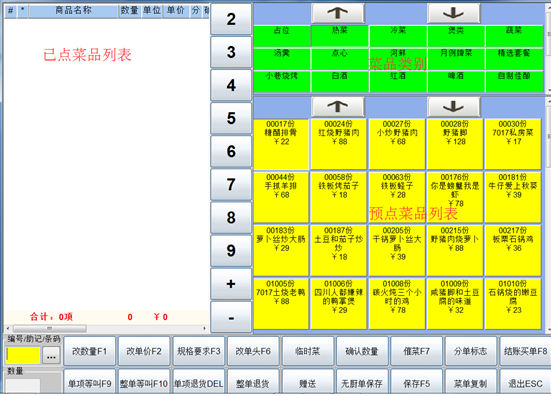Choose the 精选套餐 category
The image size is (551, 396).
tap(514, 59)
